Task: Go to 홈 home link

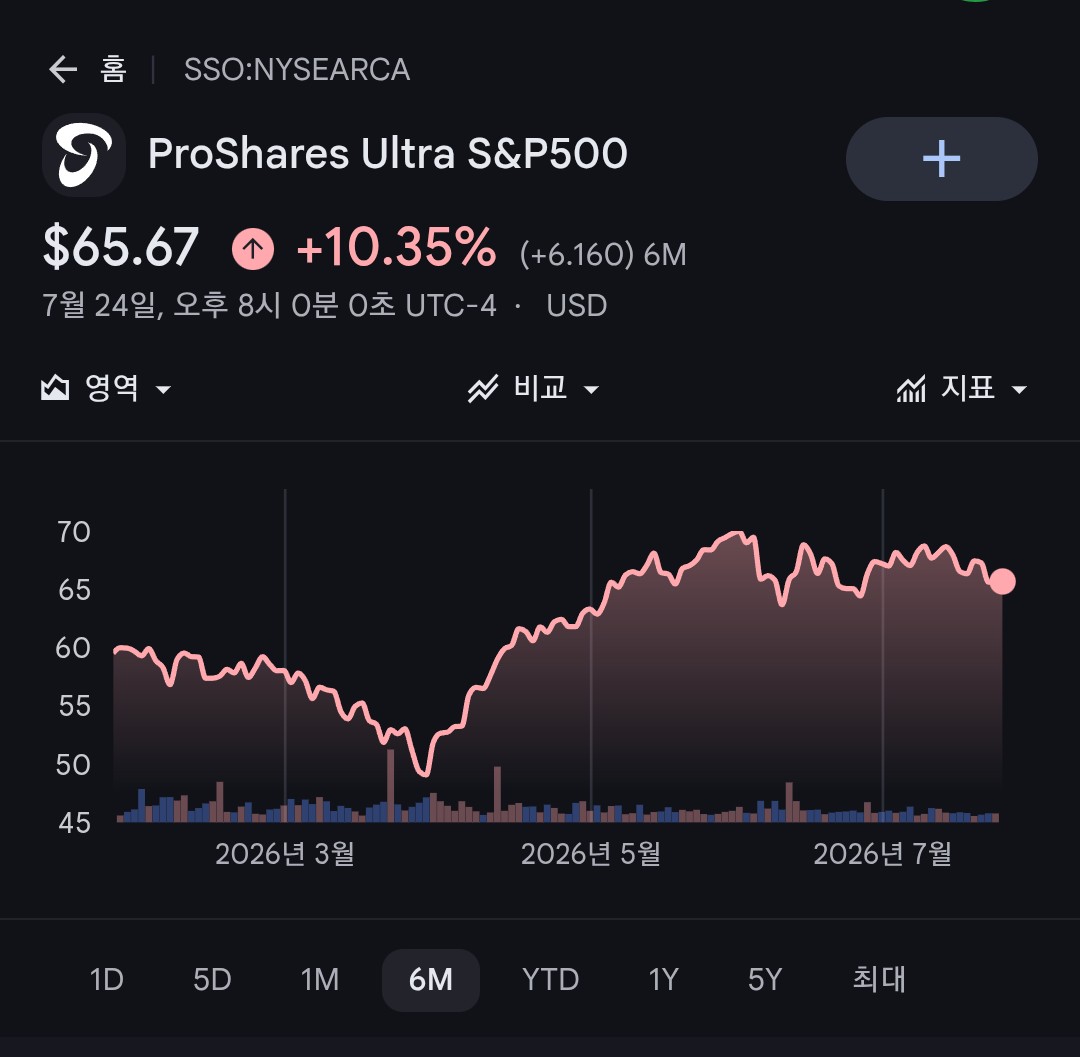Action: (113, 70)
